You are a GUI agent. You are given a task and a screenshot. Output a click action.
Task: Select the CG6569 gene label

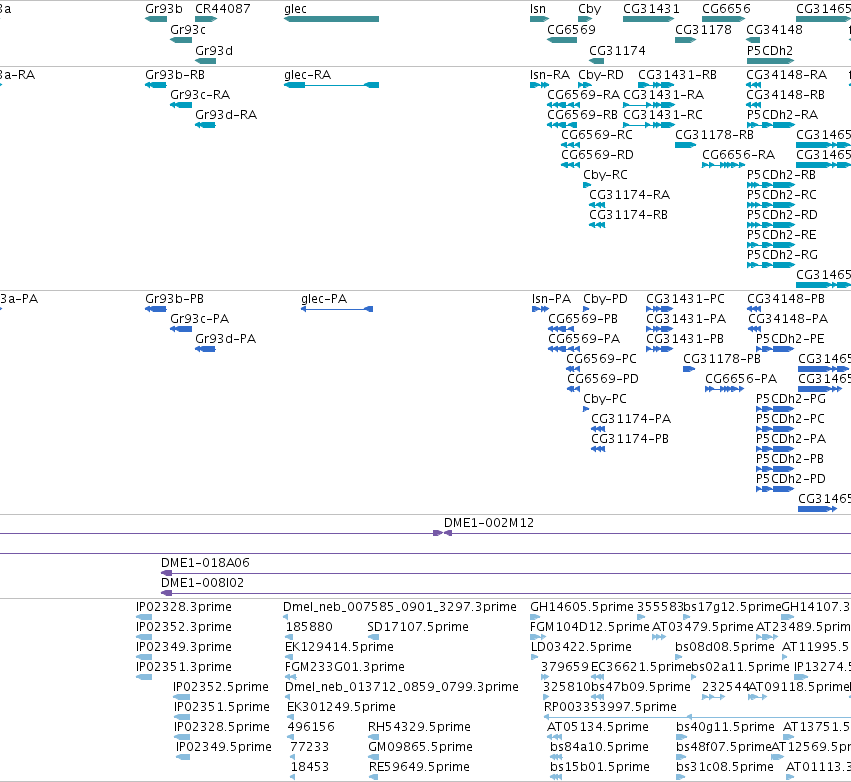click(x=571, y=29)
